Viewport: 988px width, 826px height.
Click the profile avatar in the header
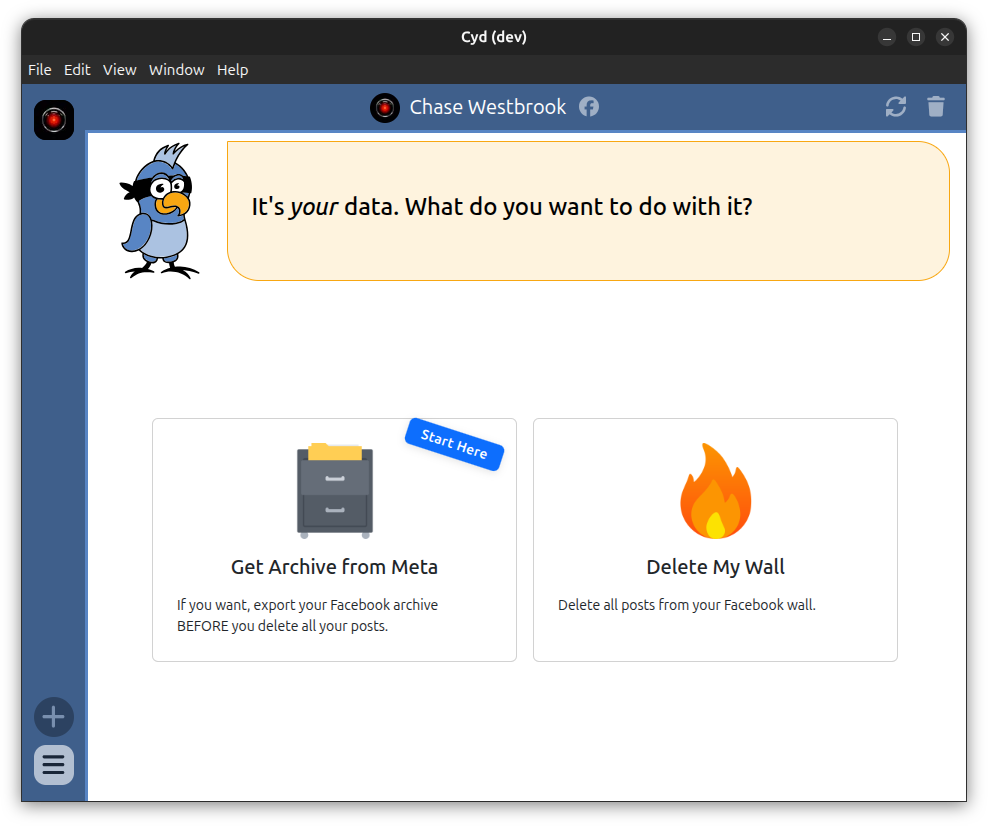pos(385,107)
